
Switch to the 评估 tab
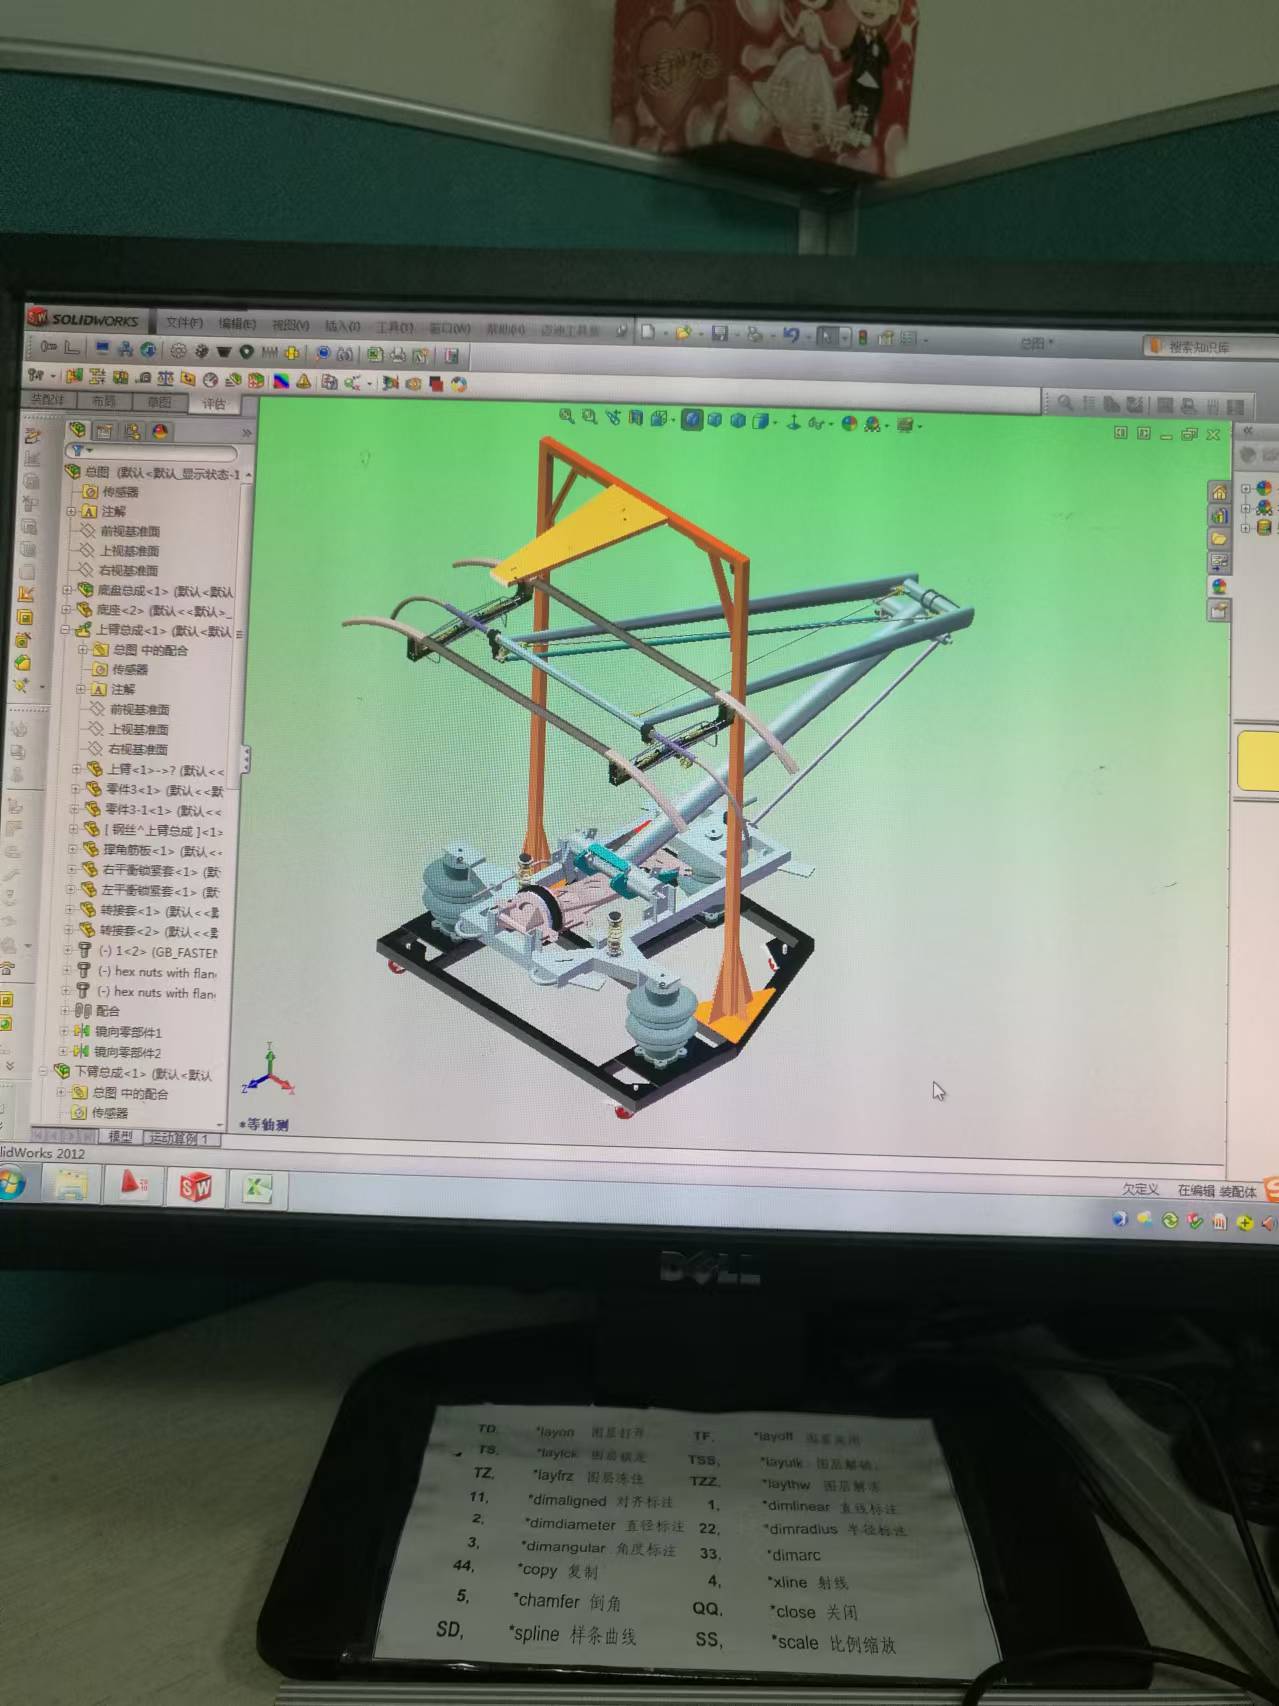pos(214,404)
